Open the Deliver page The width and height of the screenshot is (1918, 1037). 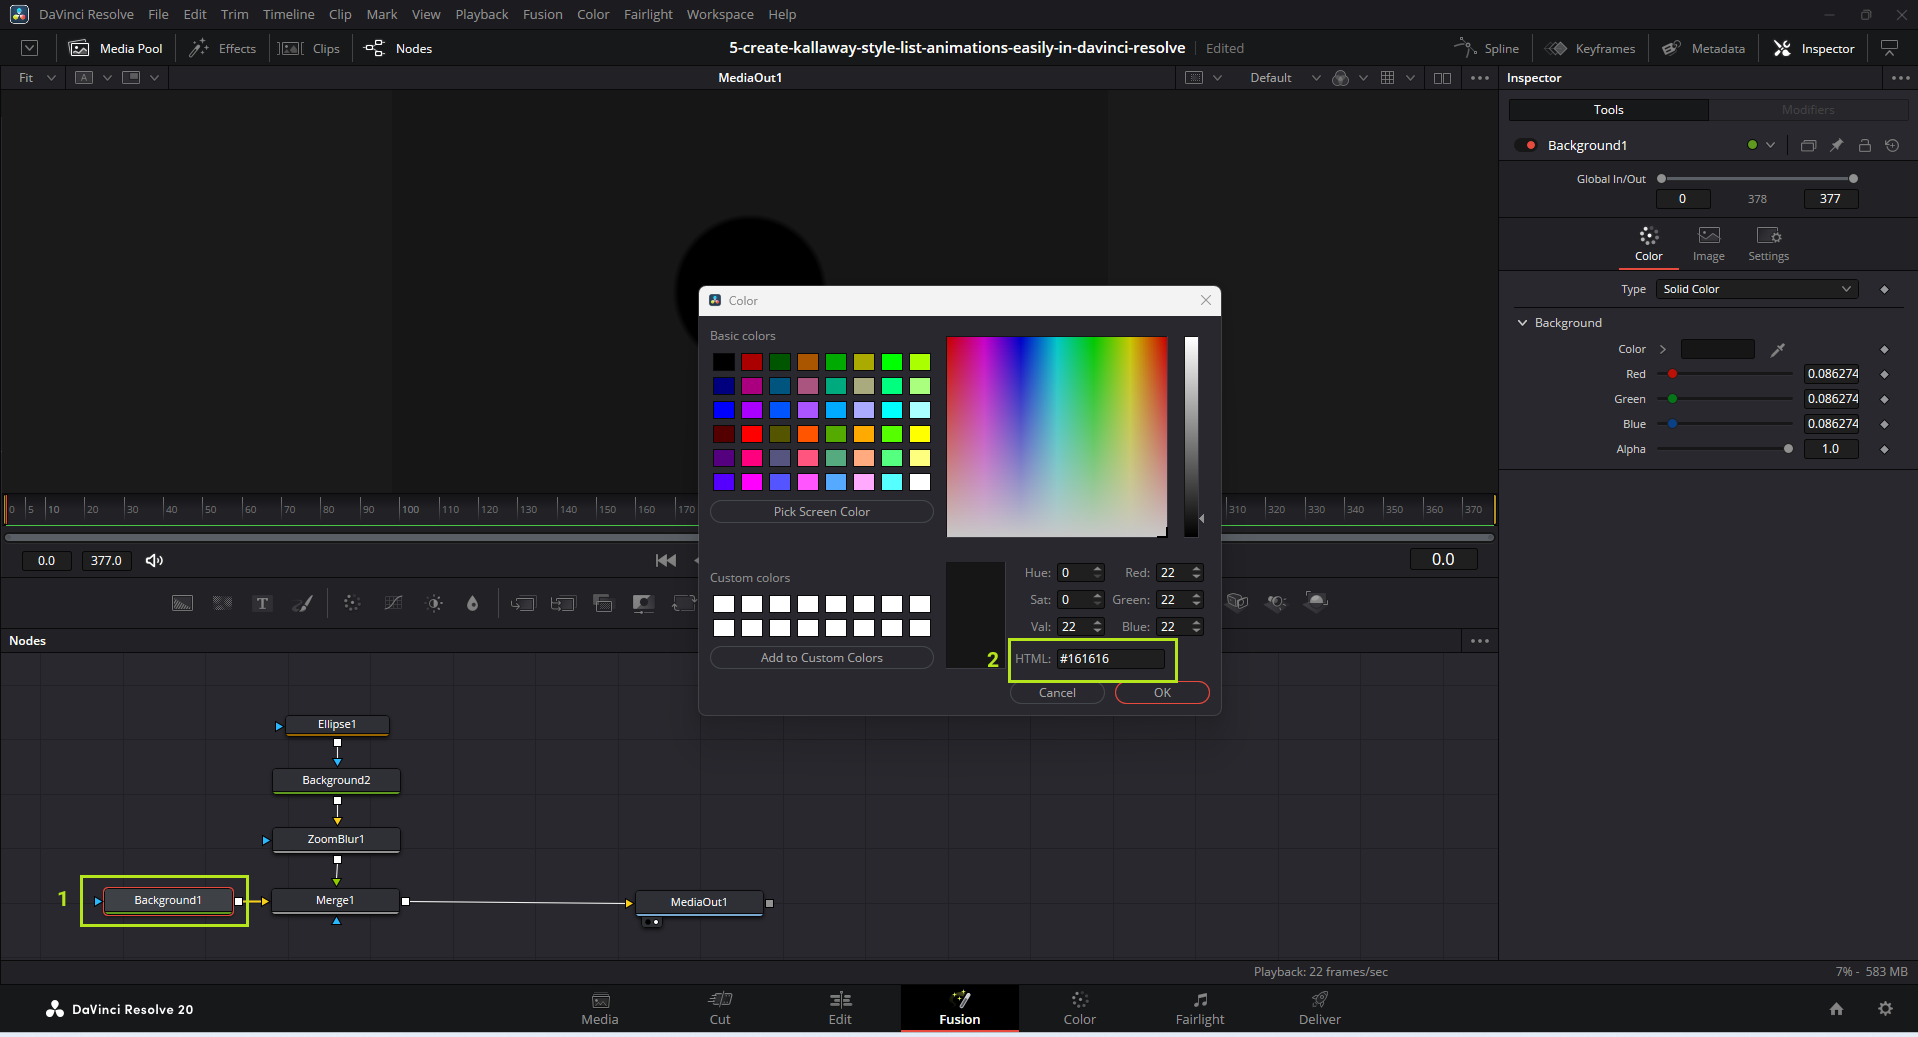point(1319,1008)
